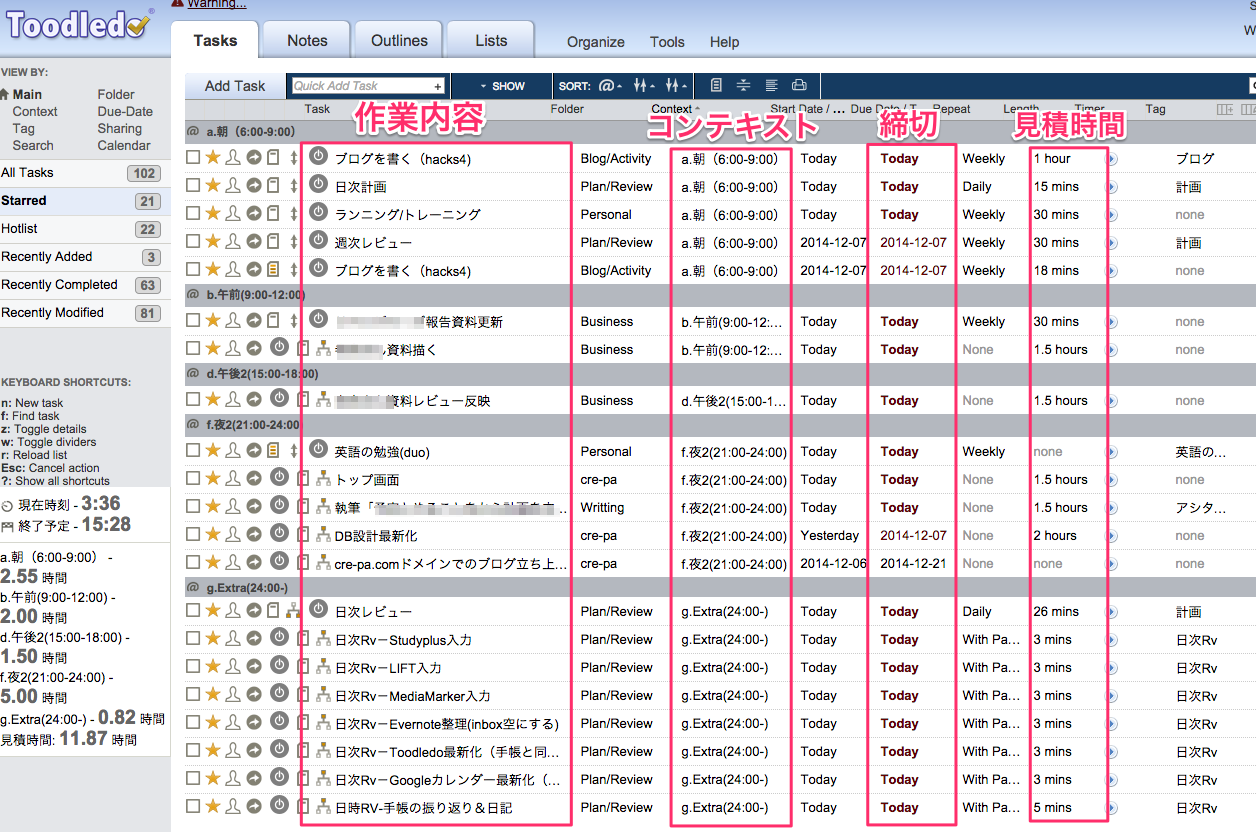1256x832 pixels.
Task: Check off the 日次レビュー task
Action: click(193, 612)
